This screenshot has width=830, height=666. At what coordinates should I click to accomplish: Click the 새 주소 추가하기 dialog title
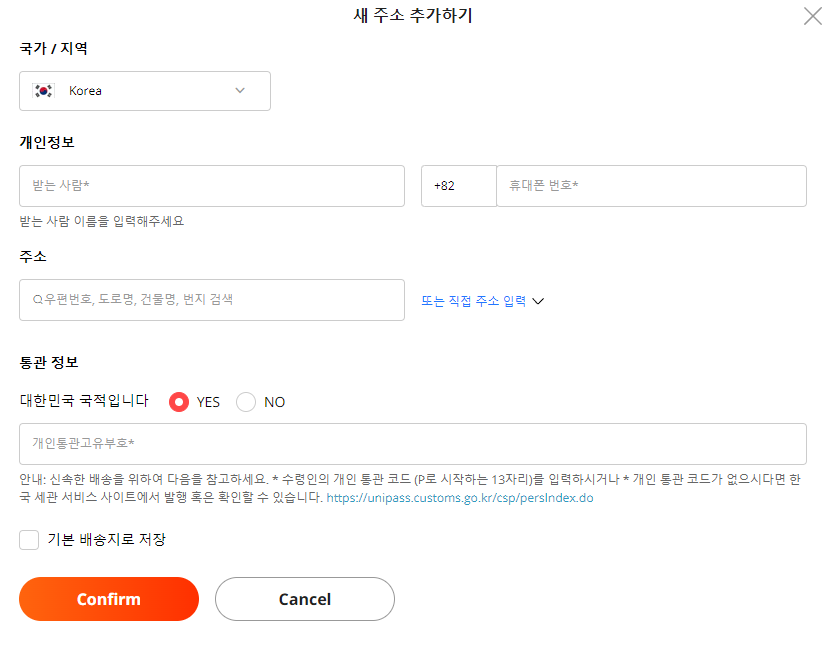pyautogui.click(x=415, y=16)
